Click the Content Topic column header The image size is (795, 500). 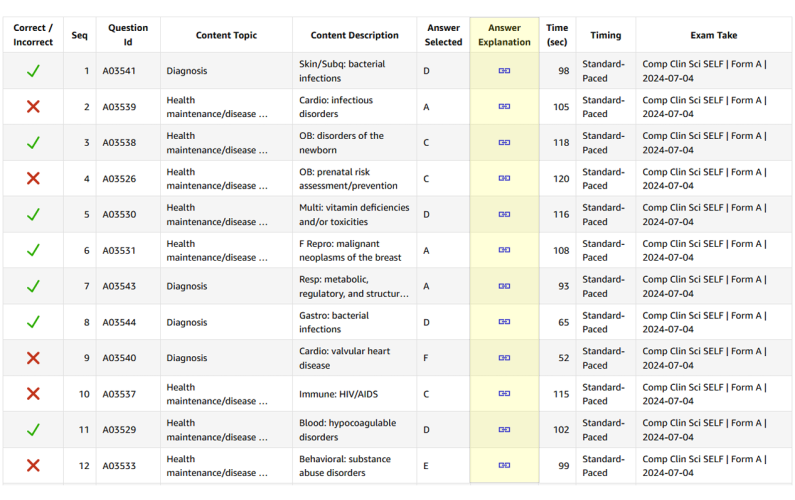click(226, 35)
